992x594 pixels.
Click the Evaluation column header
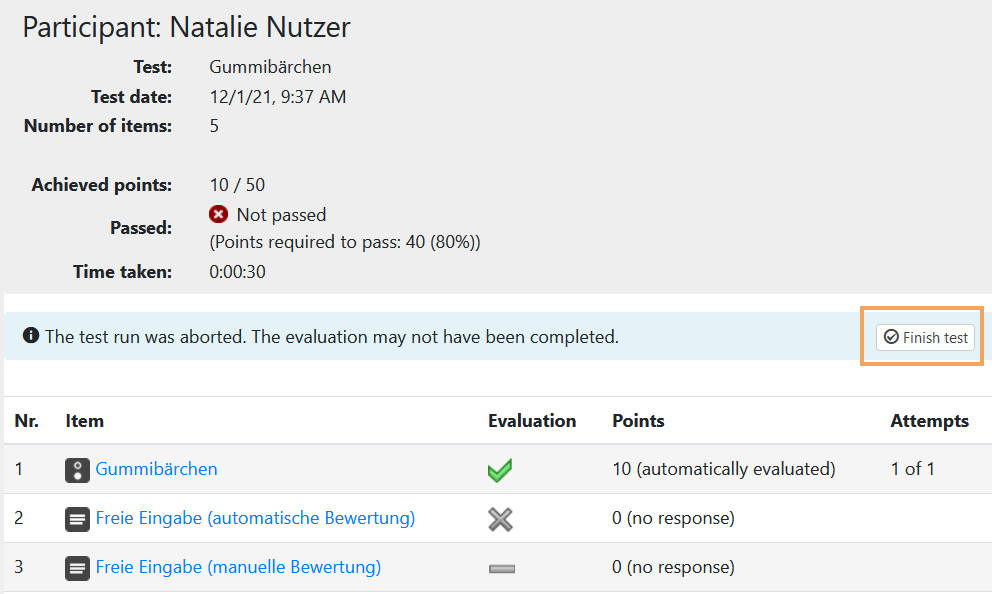click(532, 421)
